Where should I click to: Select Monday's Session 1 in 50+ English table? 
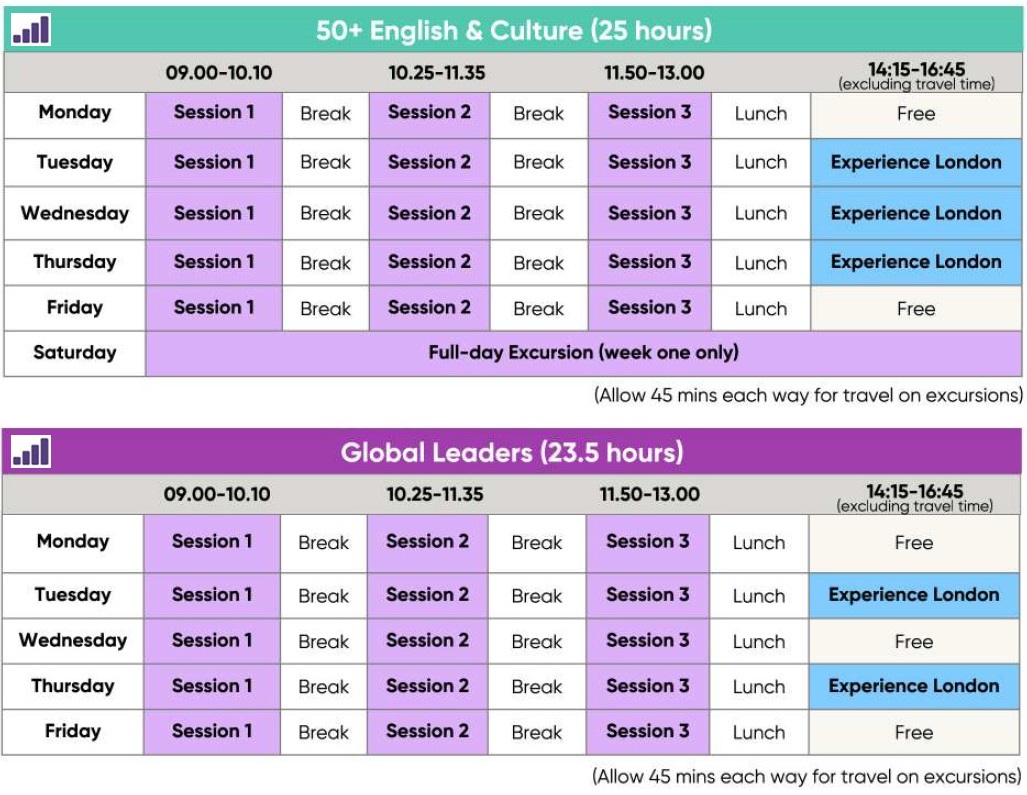tap(214, 113)
